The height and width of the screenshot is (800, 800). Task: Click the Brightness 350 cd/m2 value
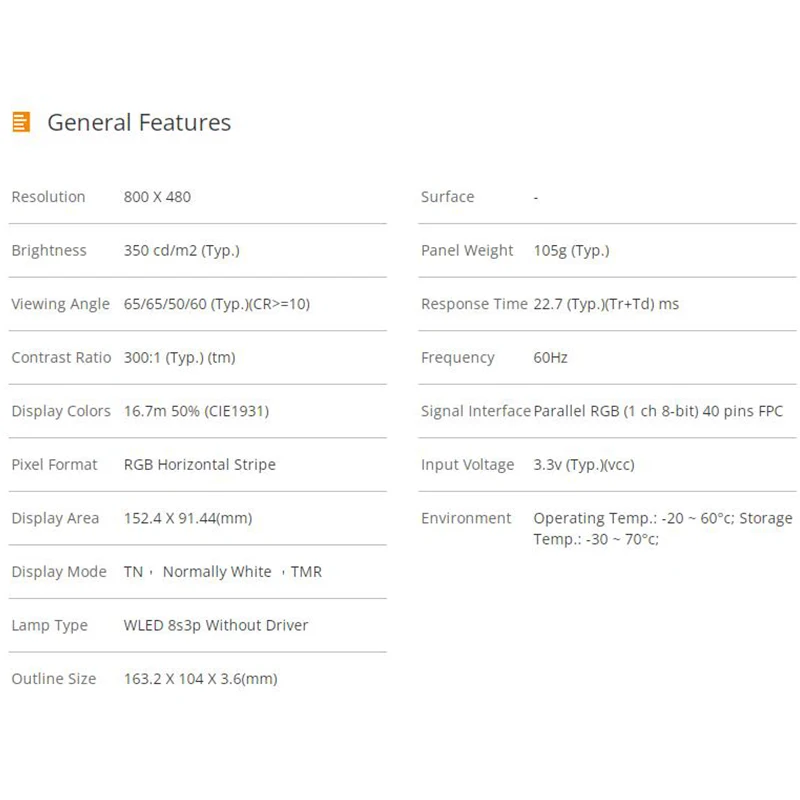click(x=181, y=251)
